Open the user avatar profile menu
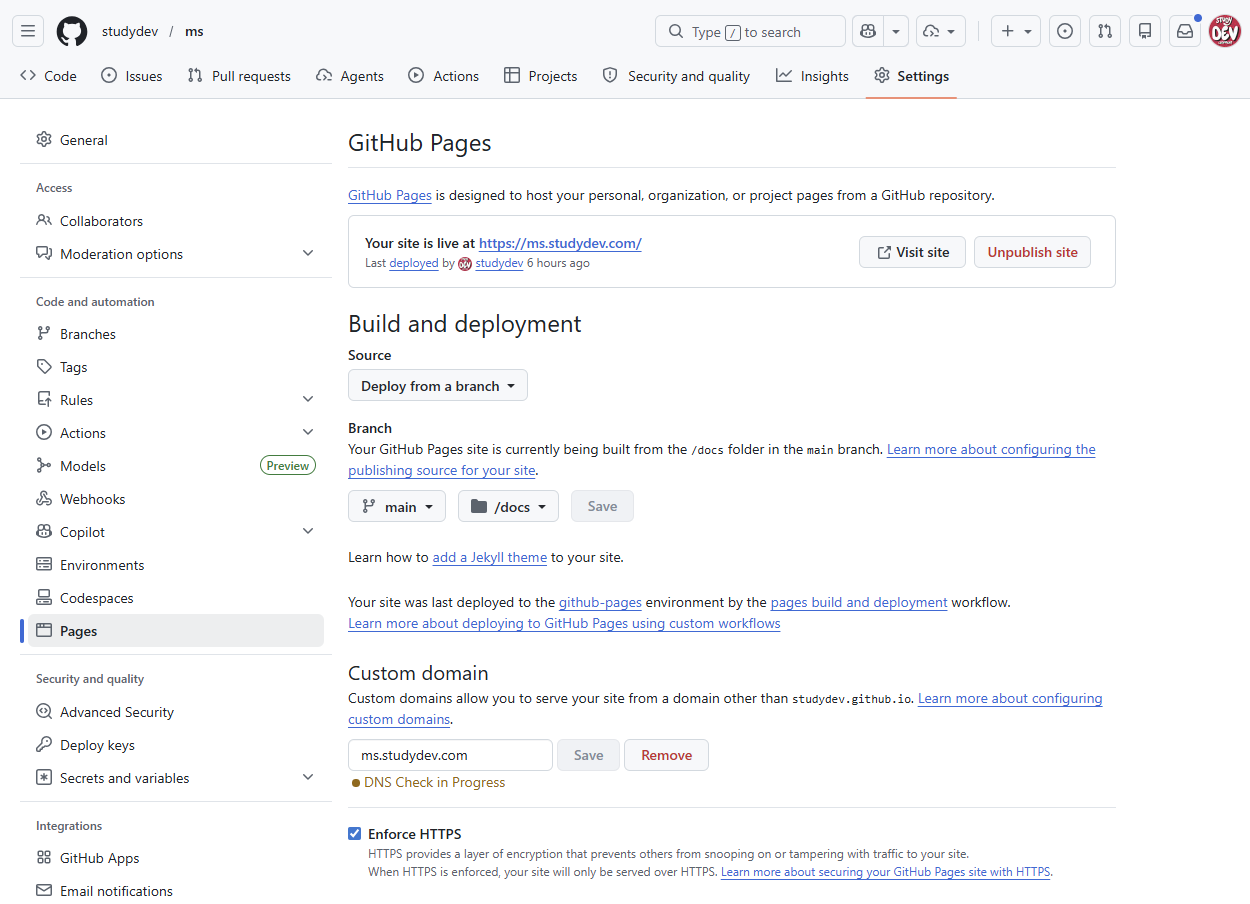Image resolution: width=1250 pixels, height=904 pixels. (1225, 31)
